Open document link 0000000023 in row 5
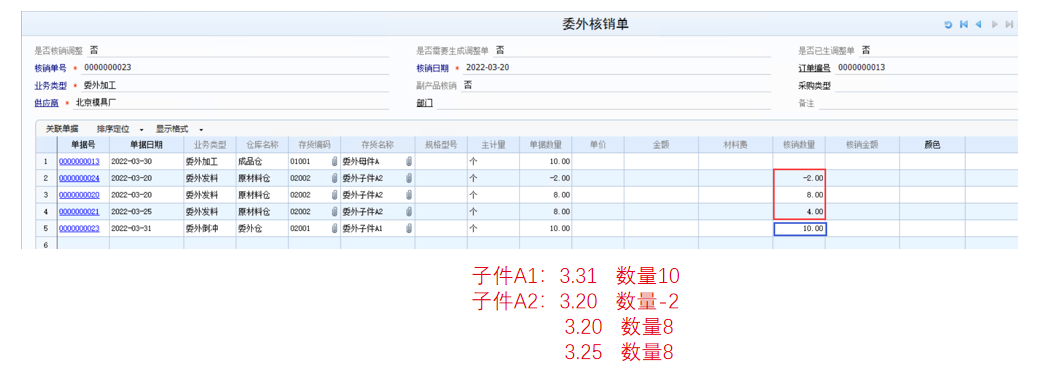Image resolution: width=1044 pixels, height=379 pixels. click(x=79, y=228)
